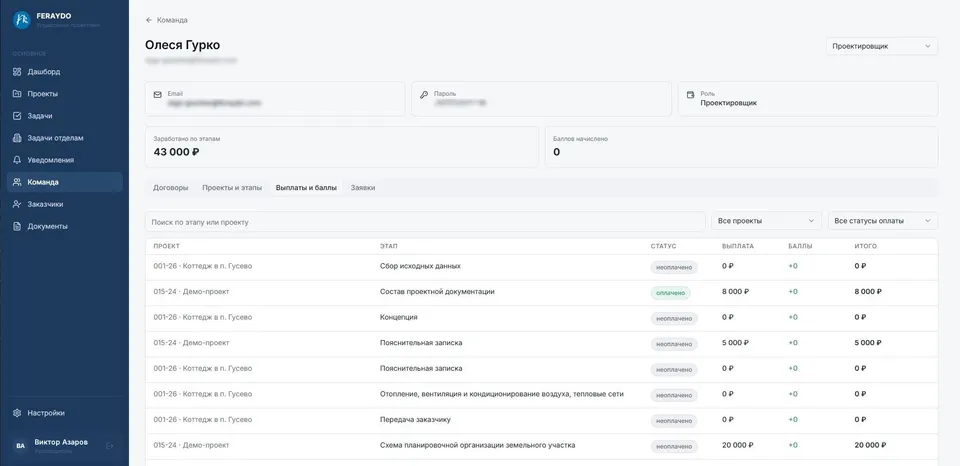Click the Email card
Viewport: 960px width, 466px height.
click(x=275, y=99)
